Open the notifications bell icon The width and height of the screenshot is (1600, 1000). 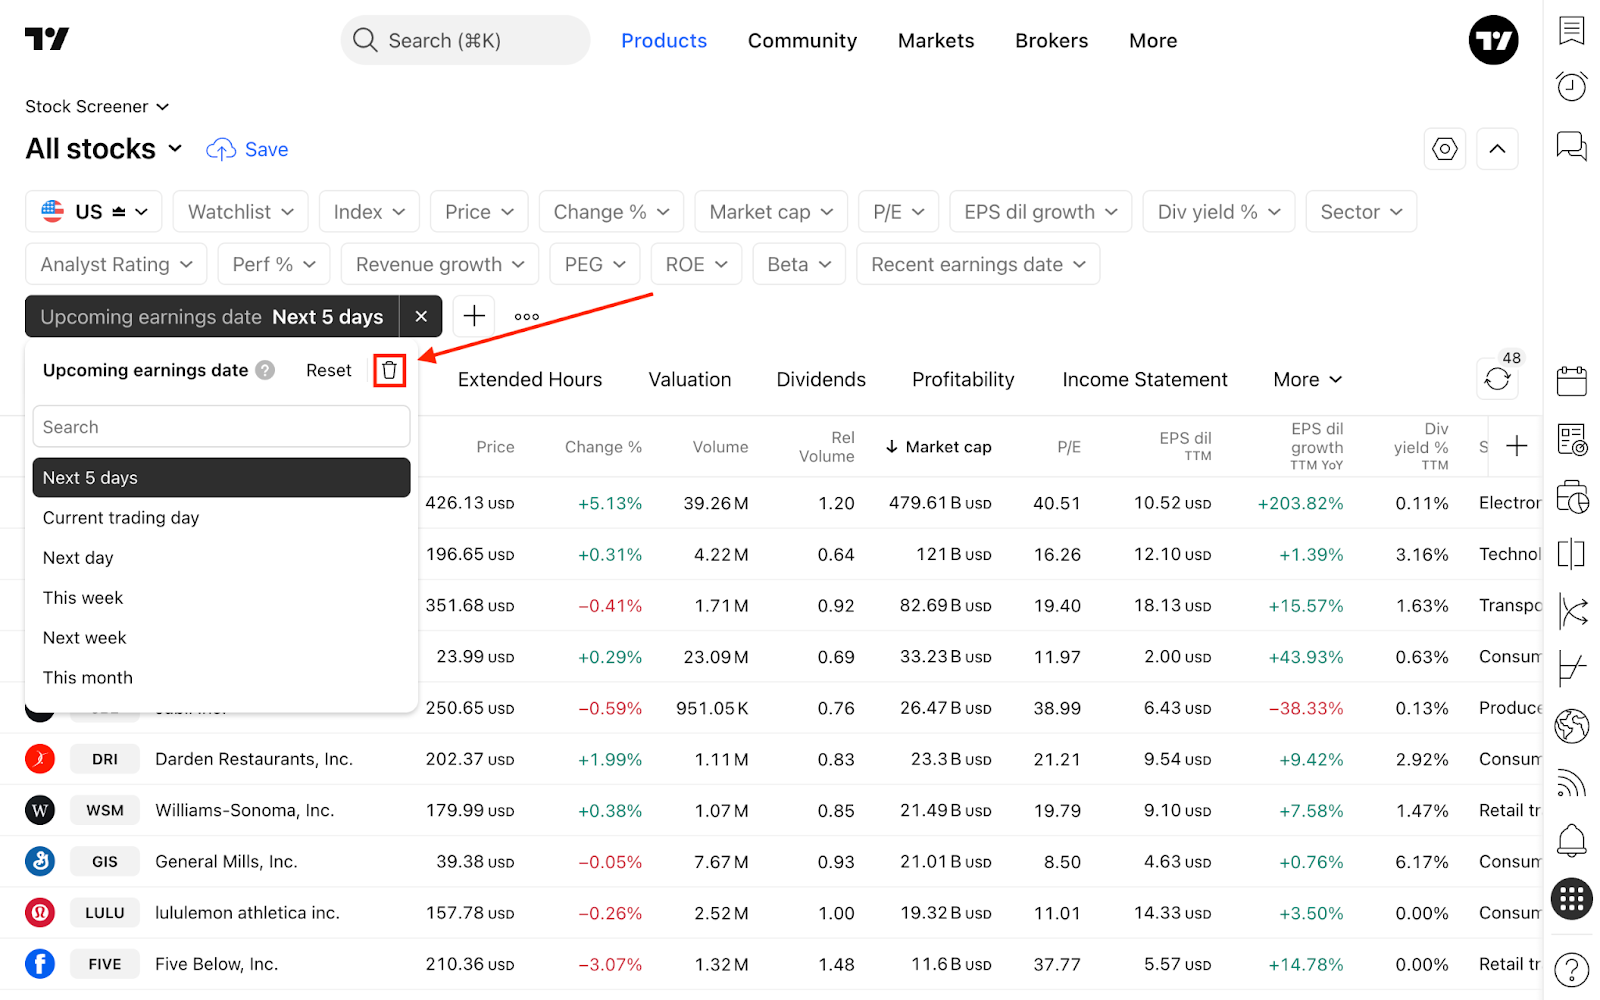[1572, 840]
